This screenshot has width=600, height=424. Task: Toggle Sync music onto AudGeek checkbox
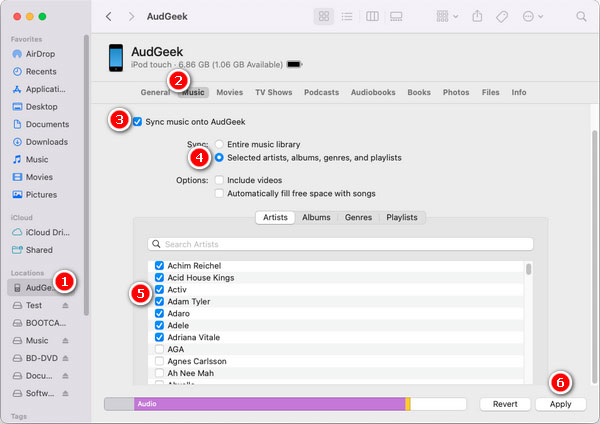(x=137, y=122)
